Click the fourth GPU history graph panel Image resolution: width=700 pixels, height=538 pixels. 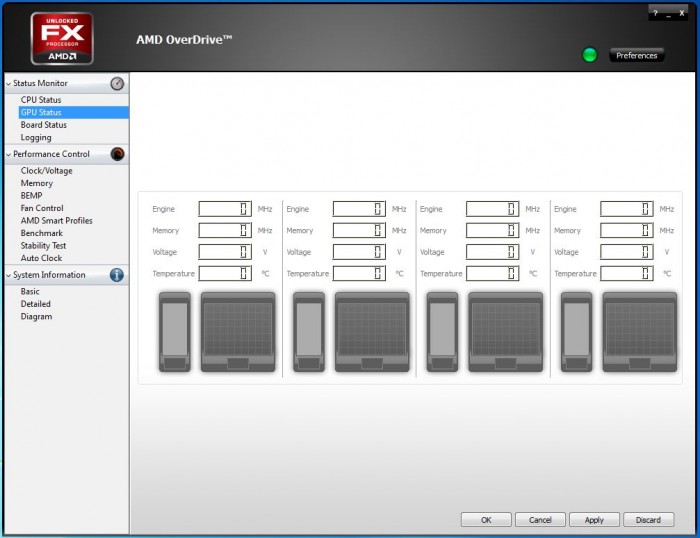(x=640, y=332)
